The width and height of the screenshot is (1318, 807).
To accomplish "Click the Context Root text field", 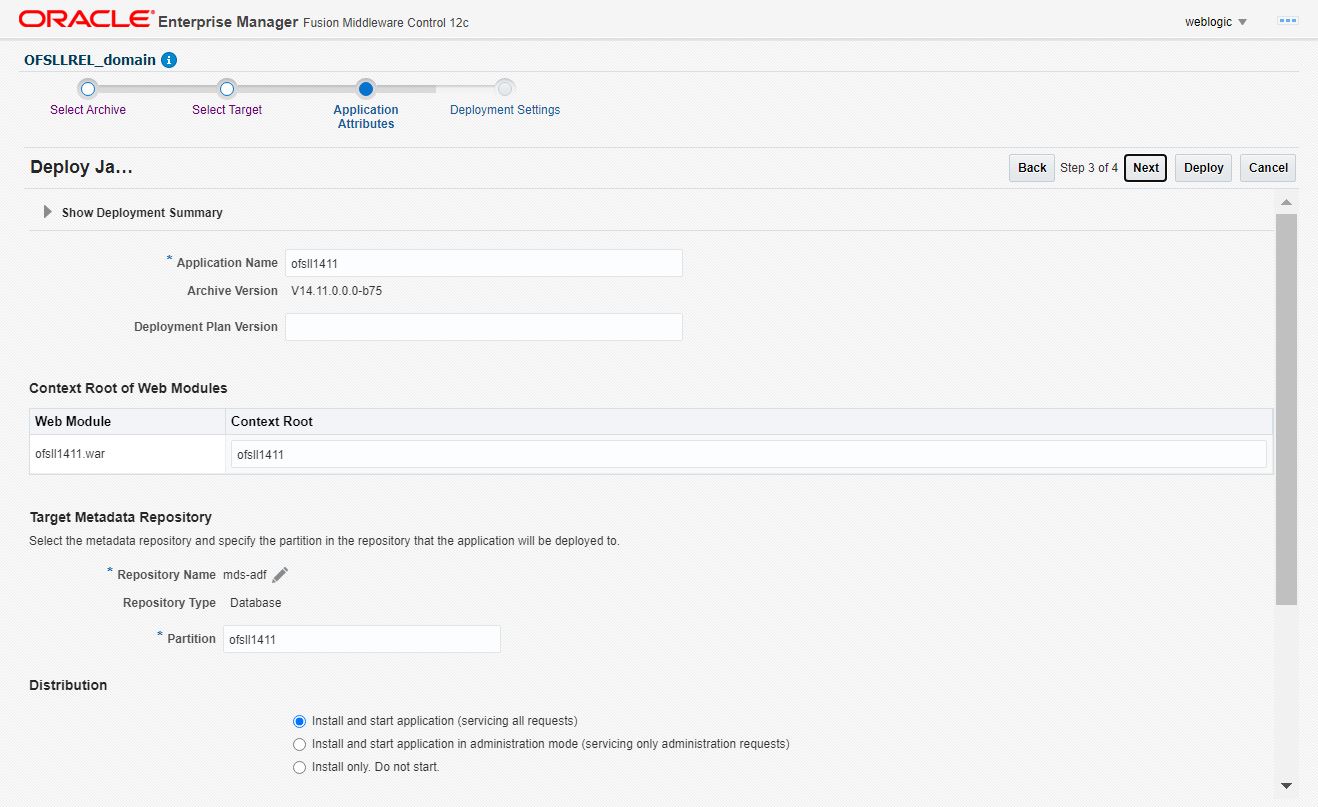I will point(748,454).
